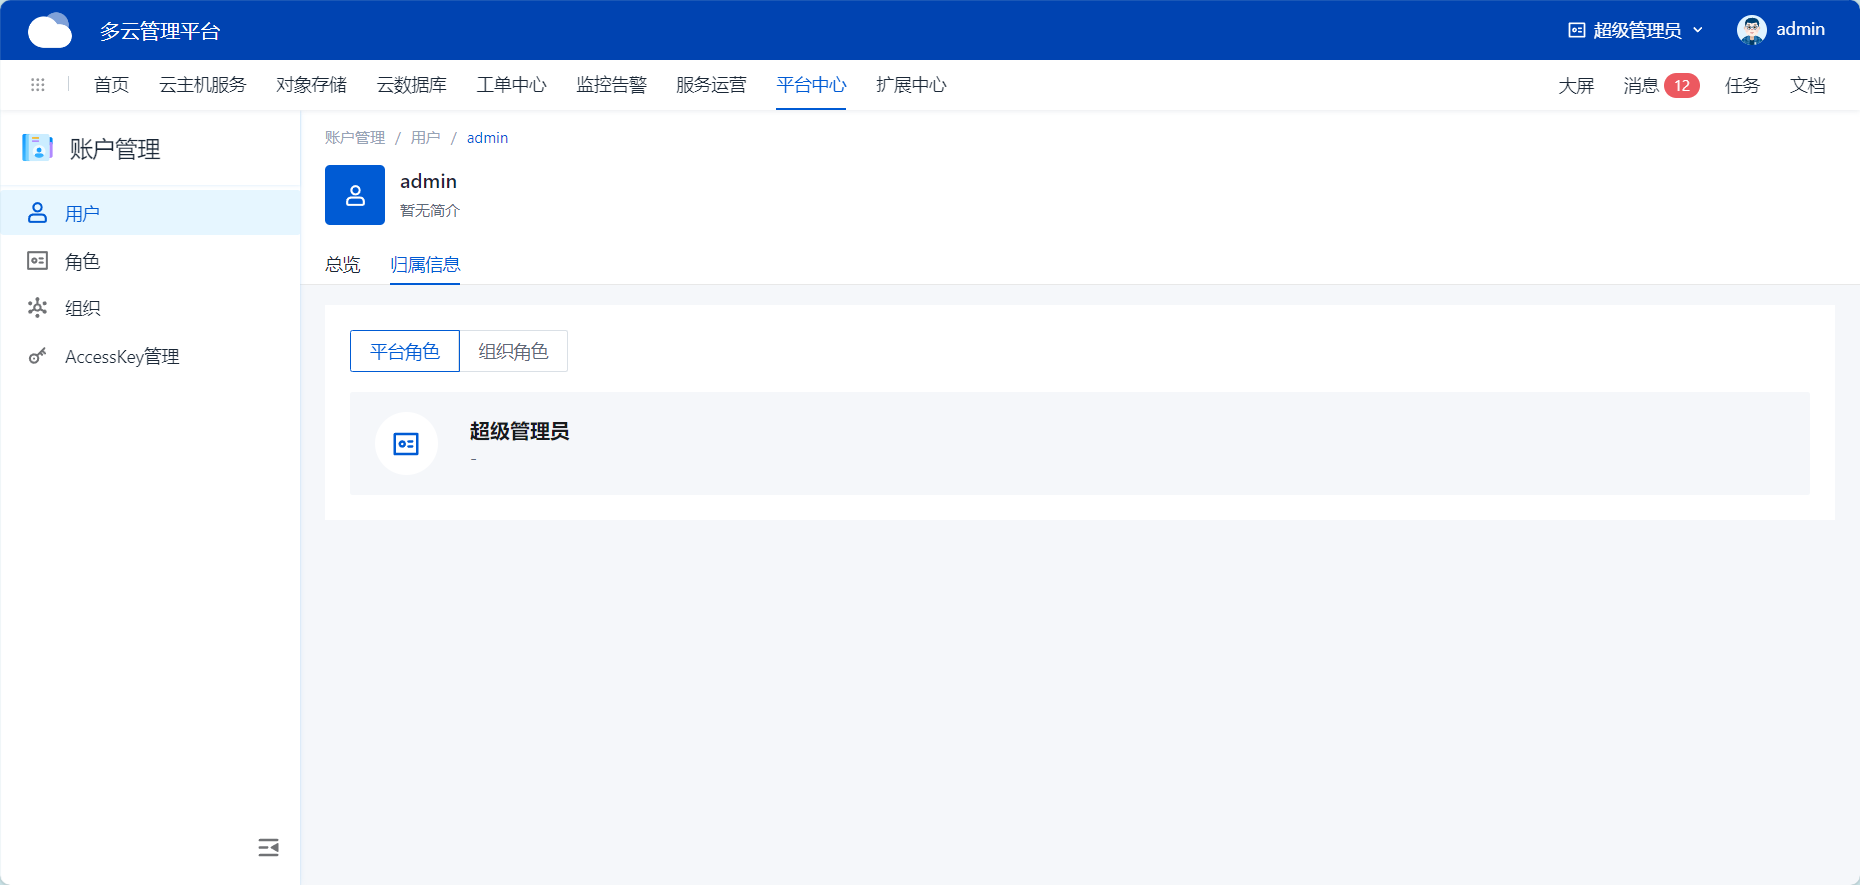This screenshot has height=885, width=1860.
Task: Click the super administrator role card icon
Action: tap(406, 444)
